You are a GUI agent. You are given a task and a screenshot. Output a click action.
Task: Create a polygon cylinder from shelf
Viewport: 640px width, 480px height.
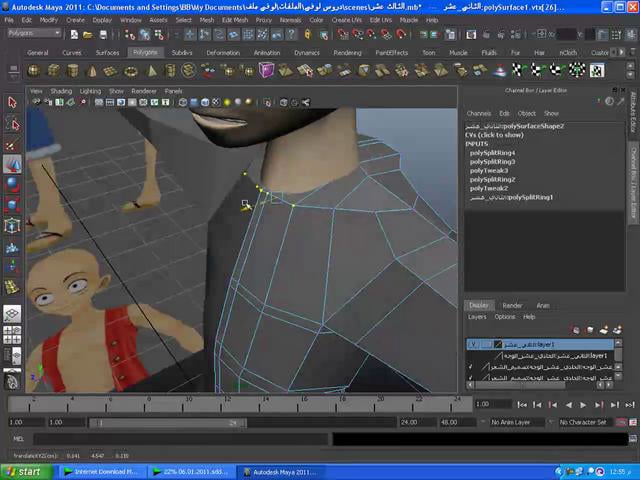click(73, 71)
